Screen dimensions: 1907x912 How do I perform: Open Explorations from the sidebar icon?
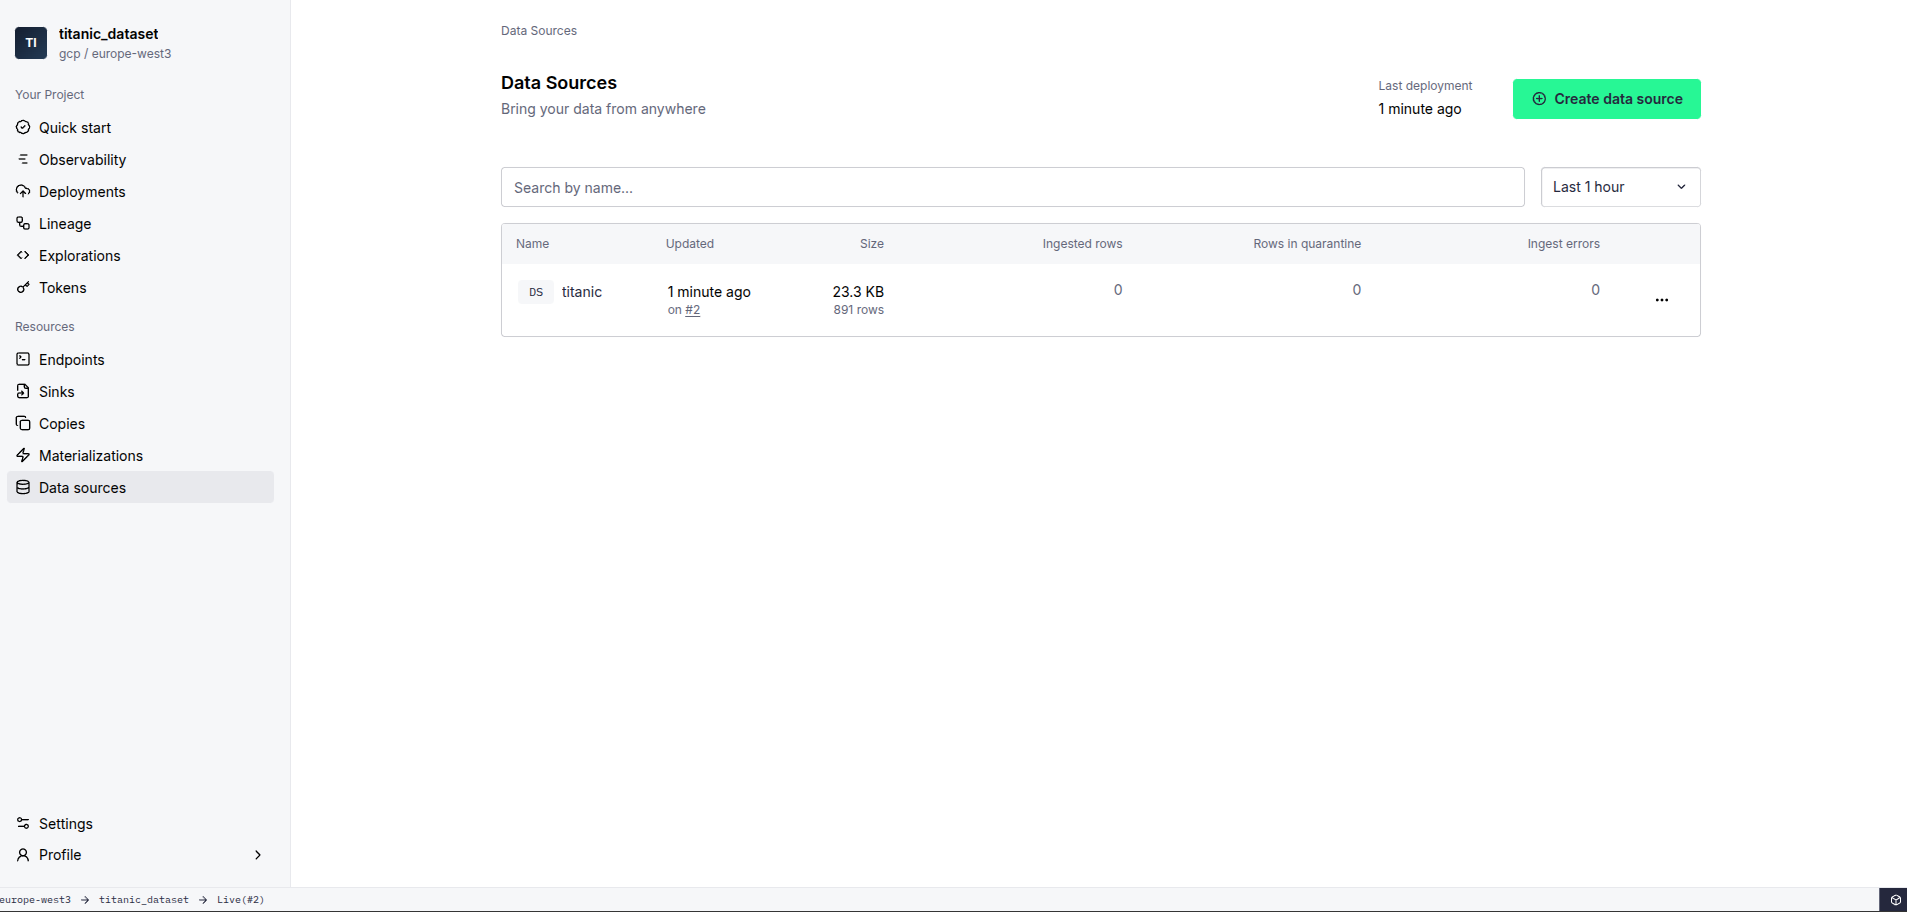click(x=24, y=255)
